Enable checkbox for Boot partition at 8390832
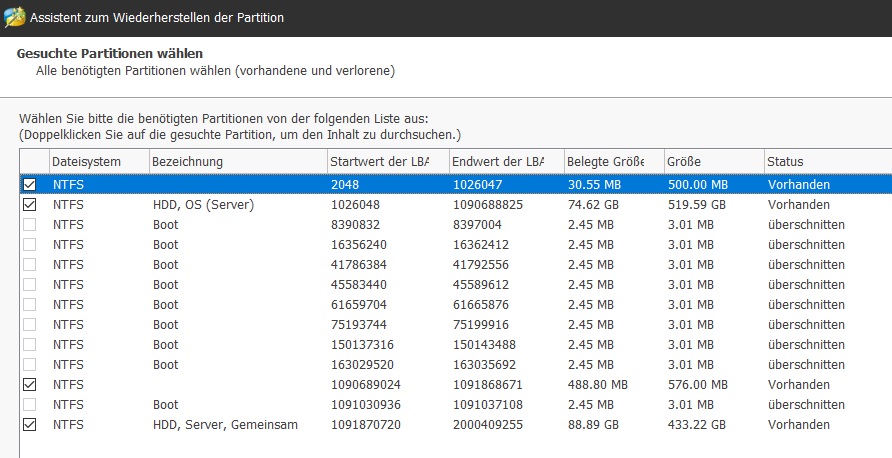 point(29,225)
